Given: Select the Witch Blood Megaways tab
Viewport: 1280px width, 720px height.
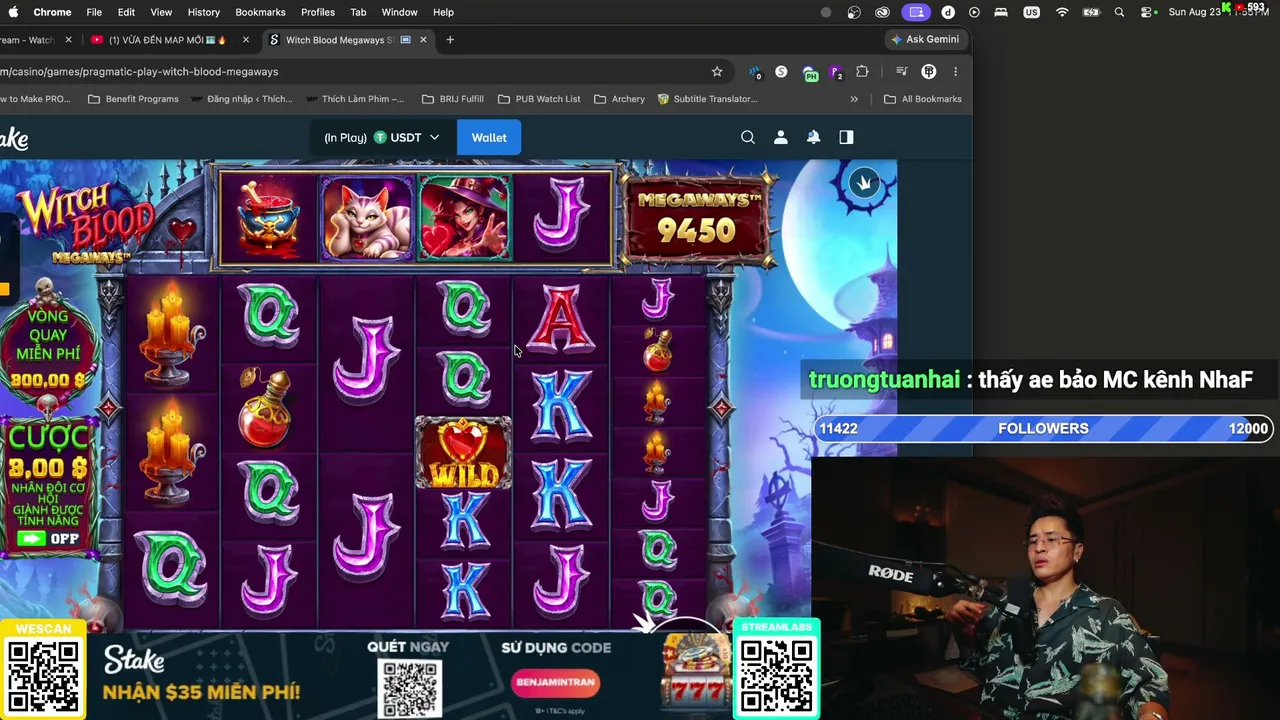Looking at the screenshot, I should [347, 40].
